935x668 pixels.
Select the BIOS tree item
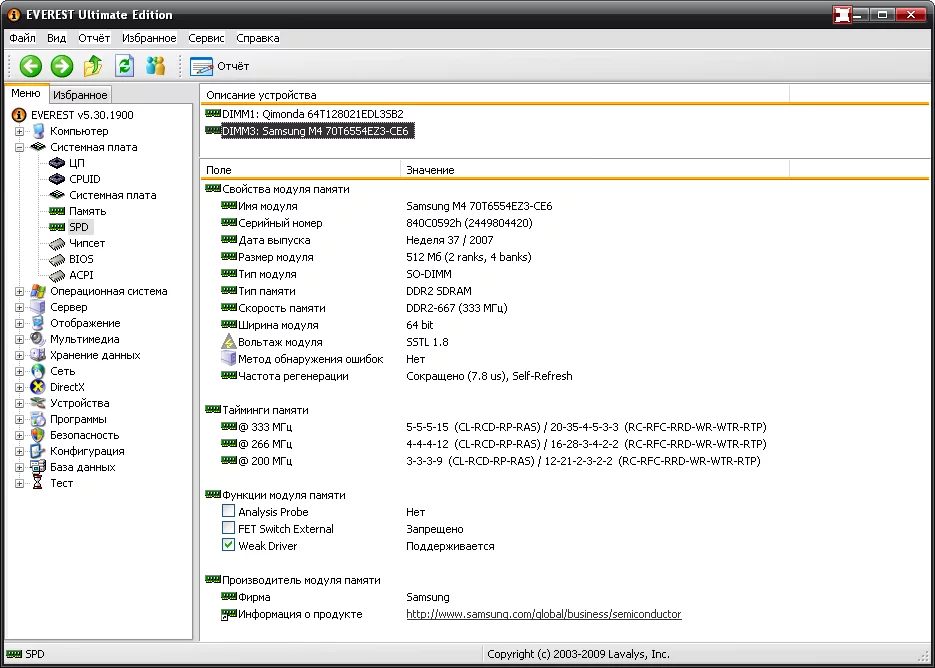pos(81,259)
